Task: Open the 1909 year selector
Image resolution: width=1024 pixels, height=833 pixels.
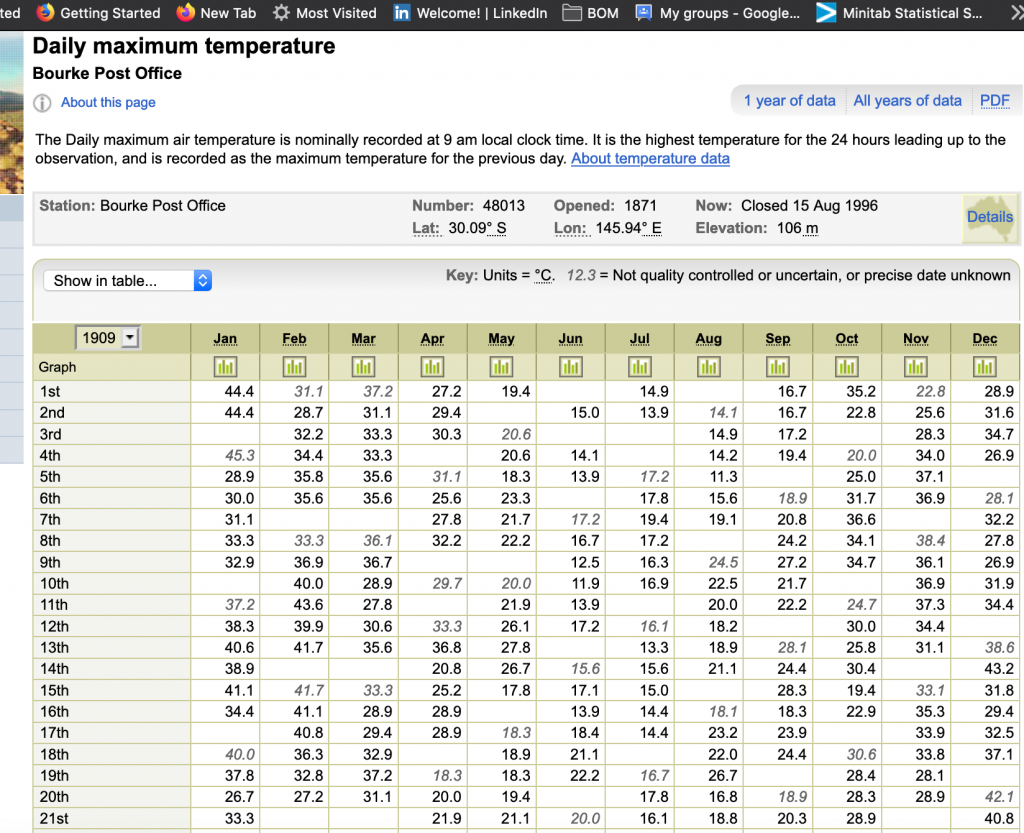Action: point(108,338)
